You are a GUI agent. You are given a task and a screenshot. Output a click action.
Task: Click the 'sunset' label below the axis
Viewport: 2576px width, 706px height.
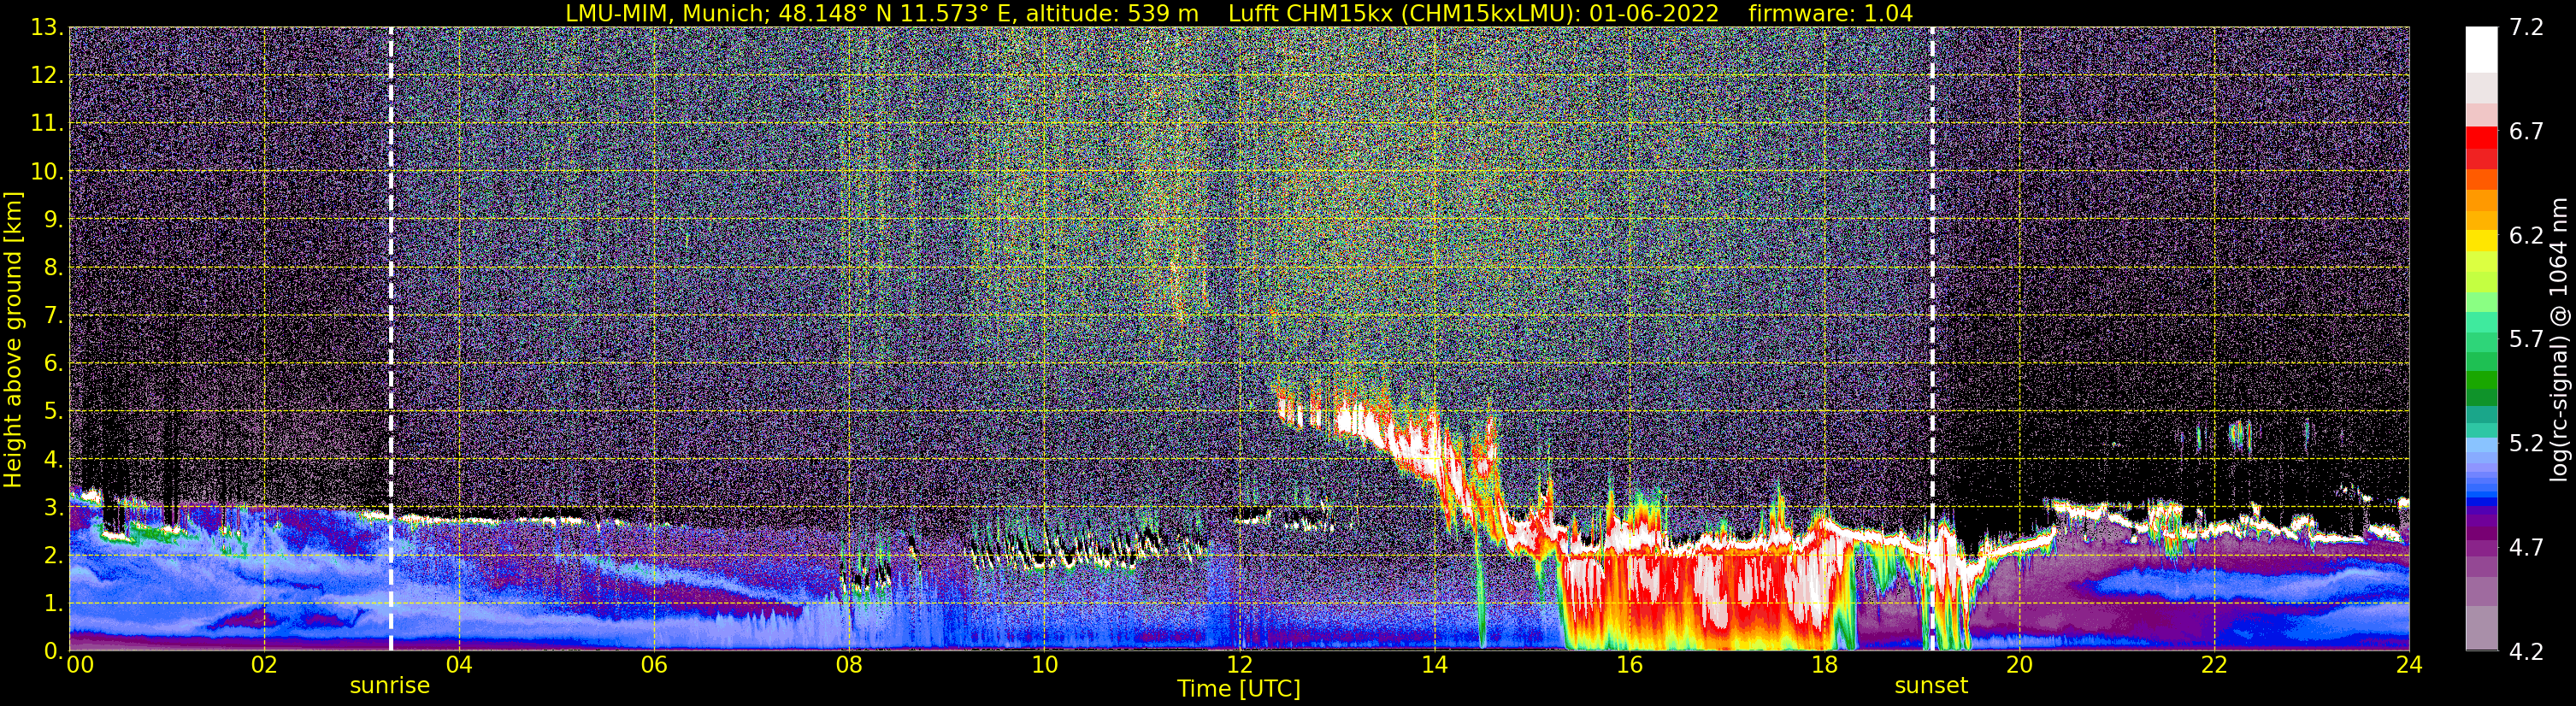[x=1931, y=686]
